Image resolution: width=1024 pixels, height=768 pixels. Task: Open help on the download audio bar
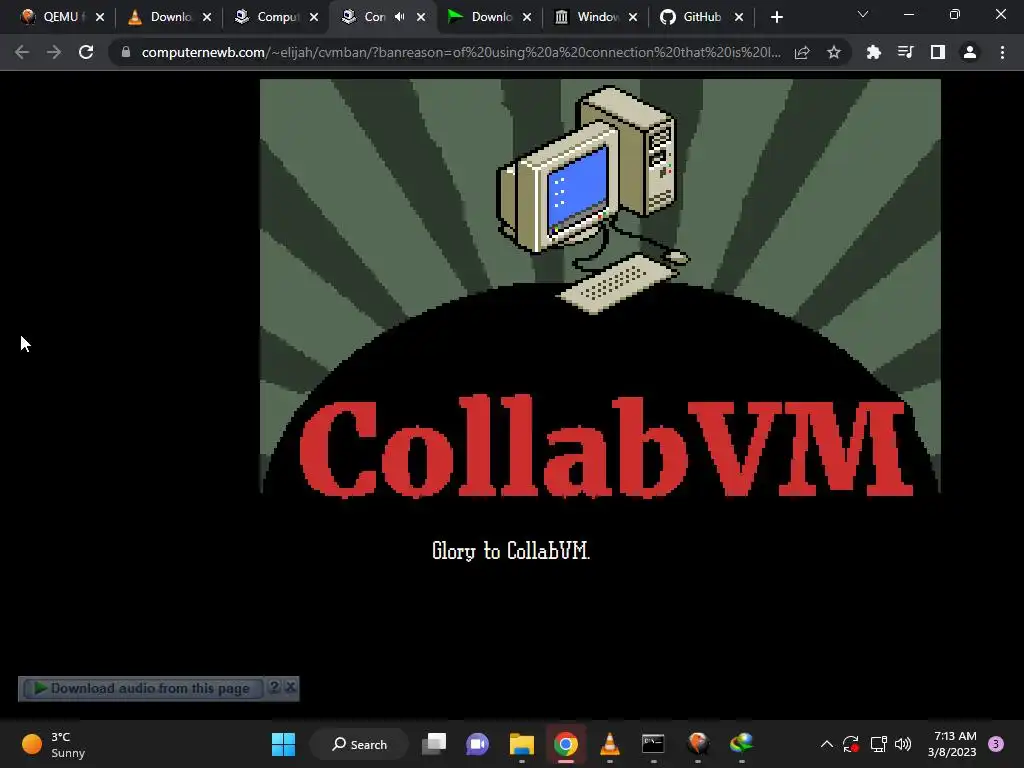click(x=274, y=687)
